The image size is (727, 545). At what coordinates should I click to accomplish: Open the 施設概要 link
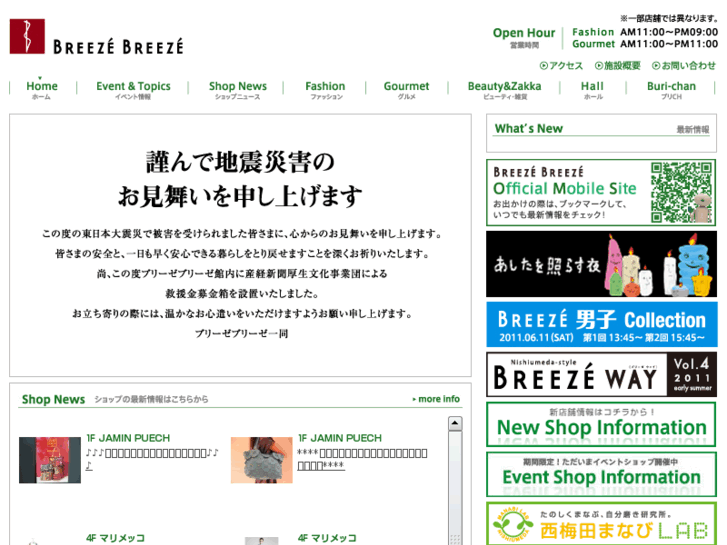(x=618, y=66)
